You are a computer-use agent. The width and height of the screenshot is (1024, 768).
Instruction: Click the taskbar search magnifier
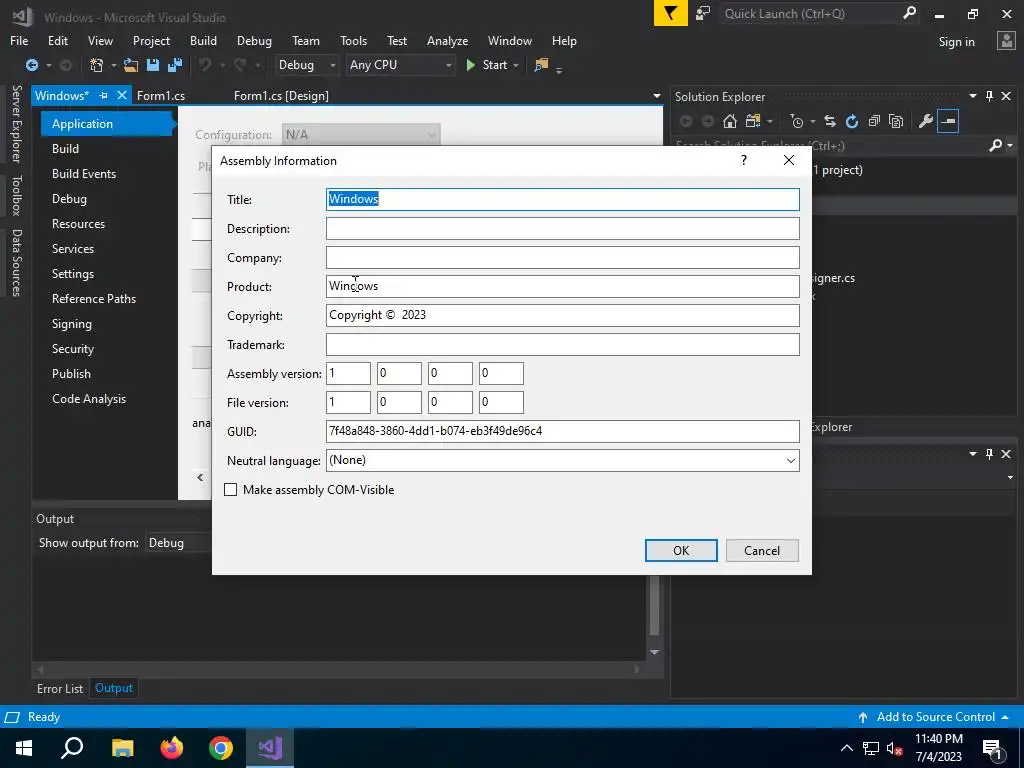72,747
